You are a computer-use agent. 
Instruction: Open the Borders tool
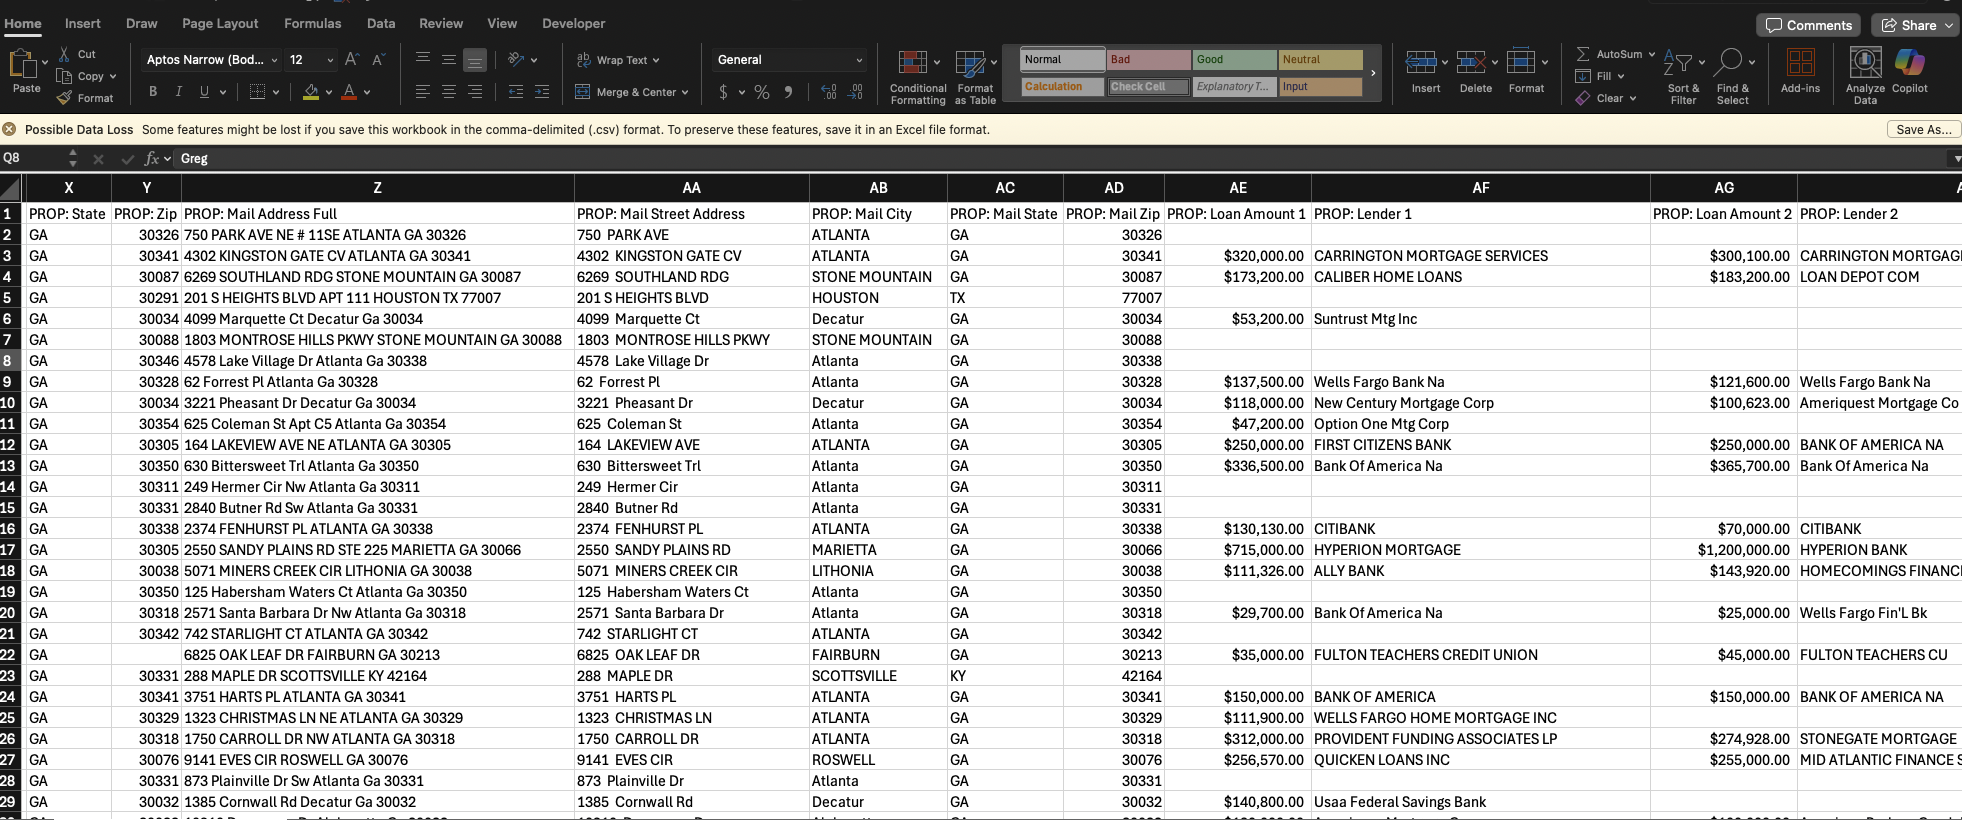257,92
